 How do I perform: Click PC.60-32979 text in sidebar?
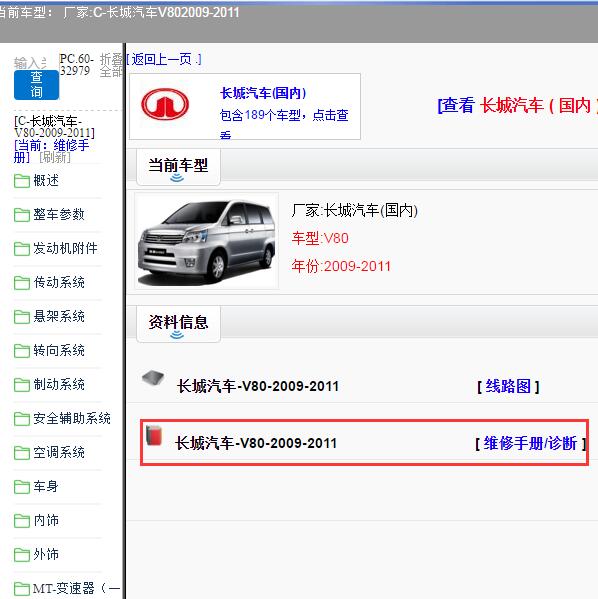pos(76,65)
